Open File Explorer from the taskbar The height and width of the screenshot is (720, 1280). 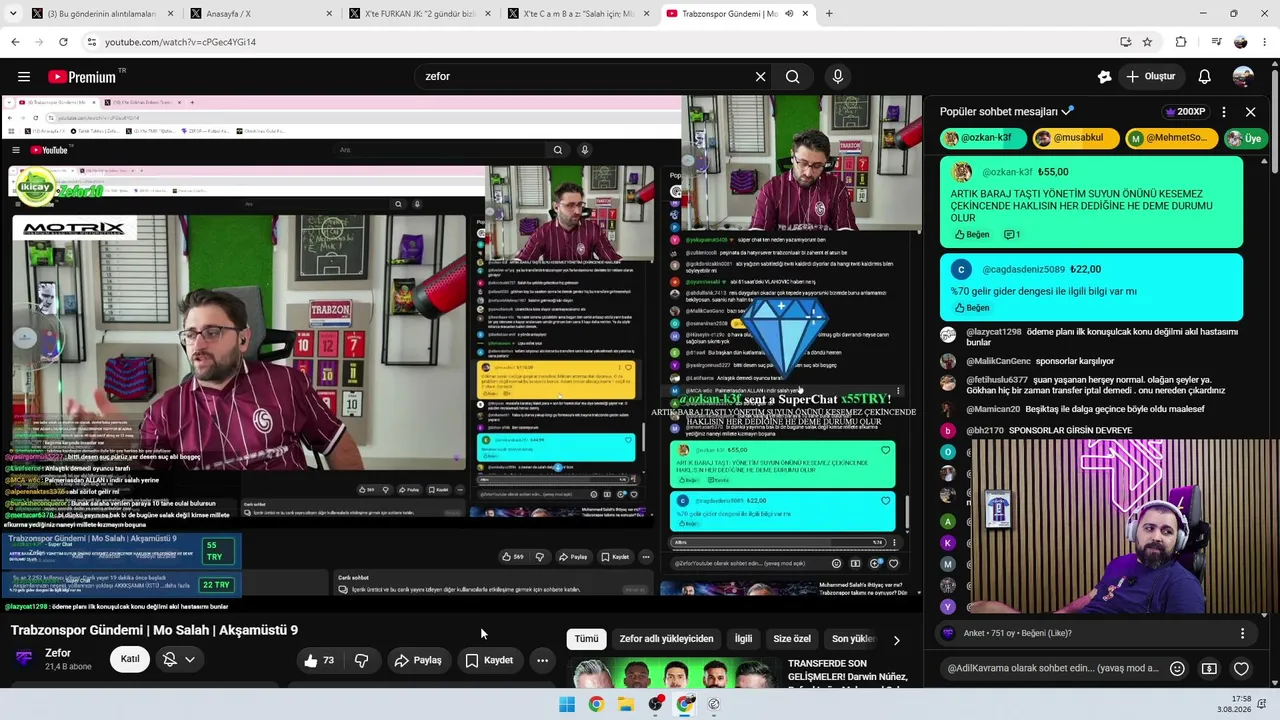coord(626,704)
